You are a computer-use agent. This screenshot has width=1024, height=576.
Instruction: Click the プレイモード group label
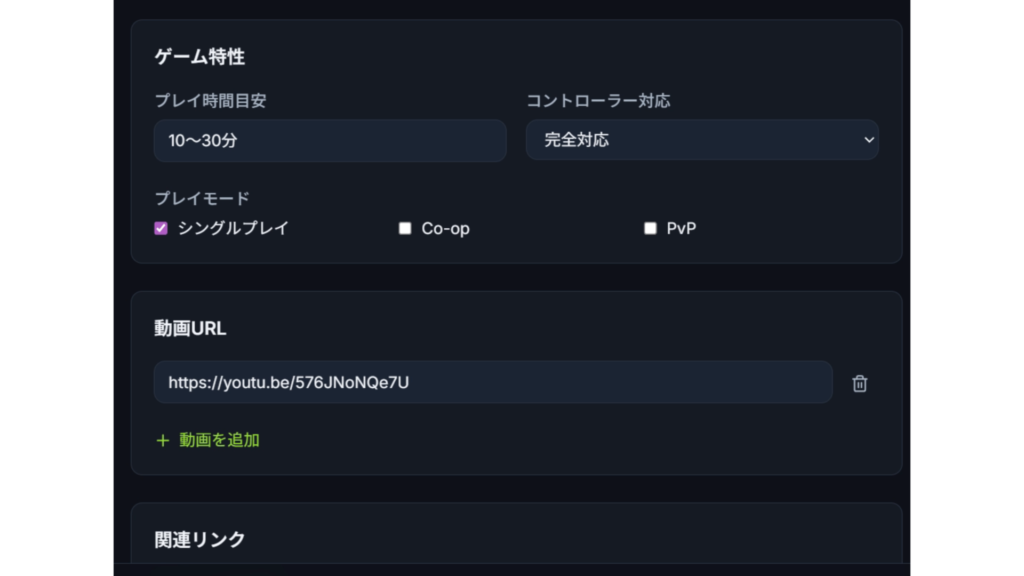pos(202,198)
